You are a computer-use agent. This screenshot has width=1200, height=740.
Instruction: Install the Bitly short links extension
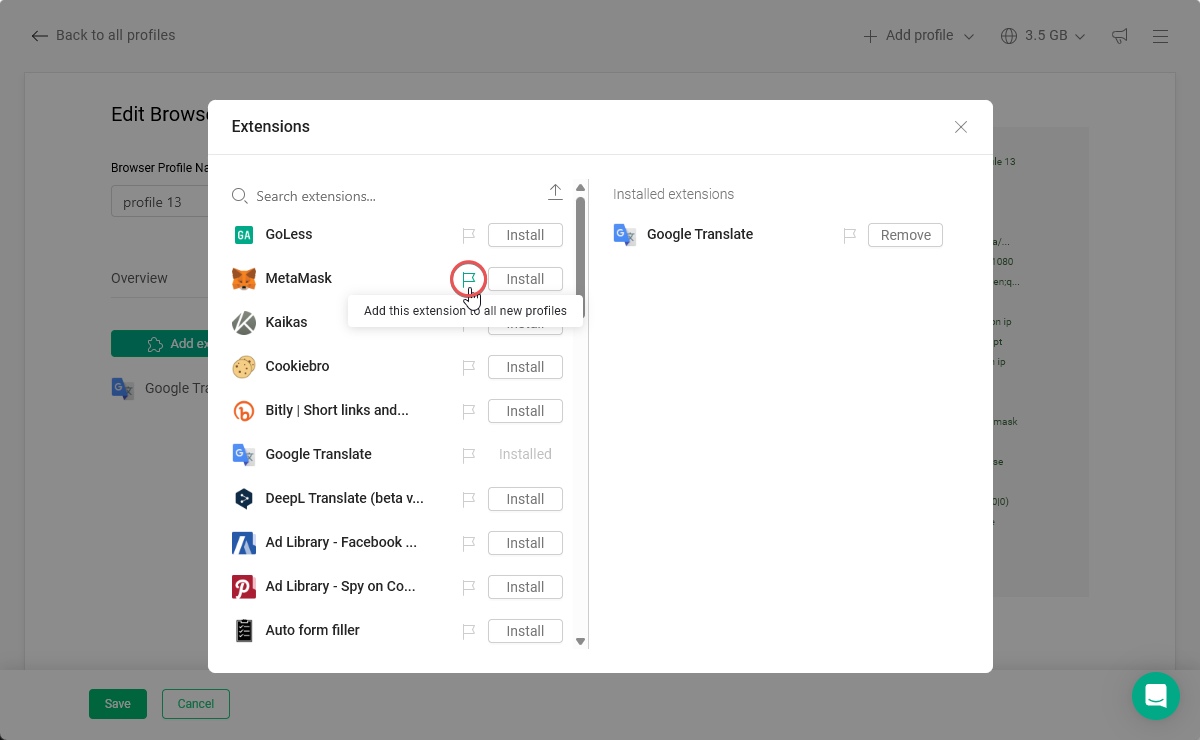pyautogui.click(x=525, y=411)
